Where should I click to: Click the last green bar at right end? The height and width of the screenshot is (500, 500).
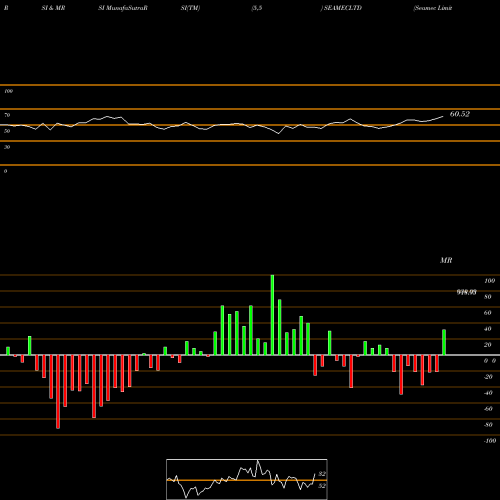[444, 342]
